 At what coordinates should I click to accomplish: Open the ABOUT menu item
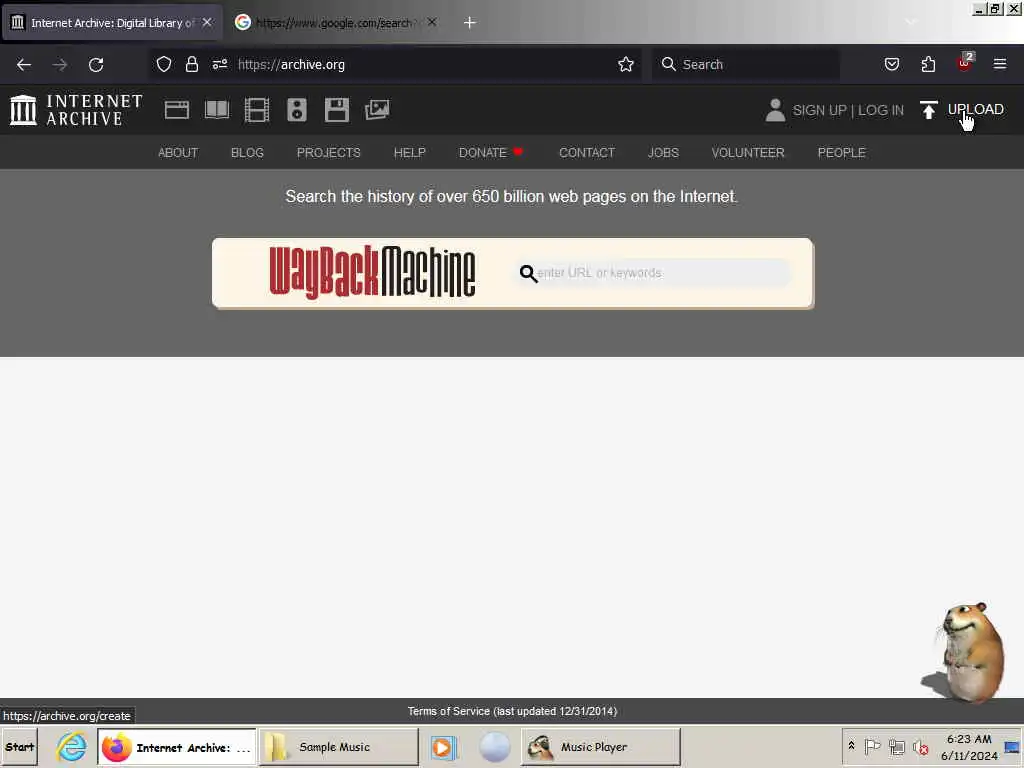pyautogui.click(x=178, y=152)
